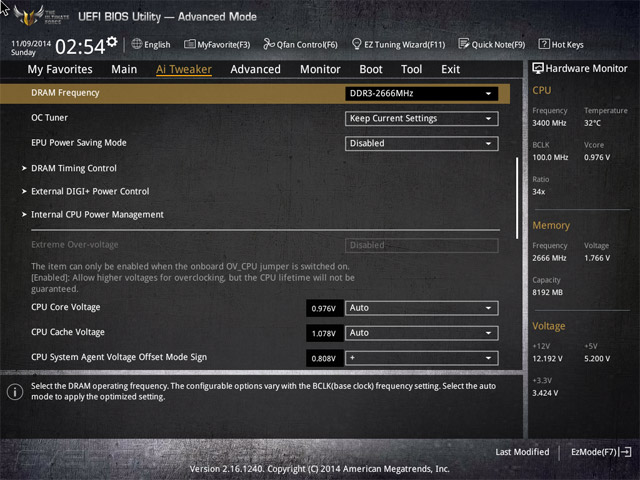Go to the Advanced tab
The width and height of the screenshot is (640, 480).
pyautogui.click(x=256, y=69)
